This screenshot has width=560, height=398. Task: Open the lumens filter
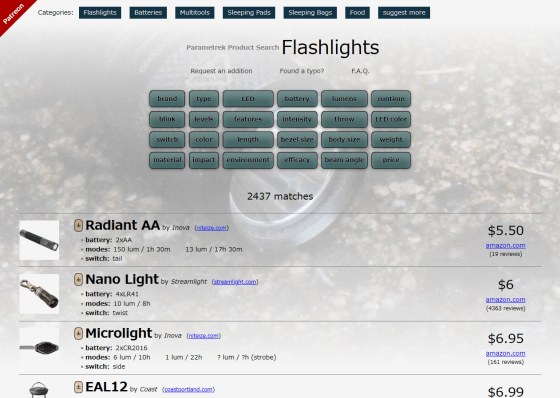coord(344,99)
